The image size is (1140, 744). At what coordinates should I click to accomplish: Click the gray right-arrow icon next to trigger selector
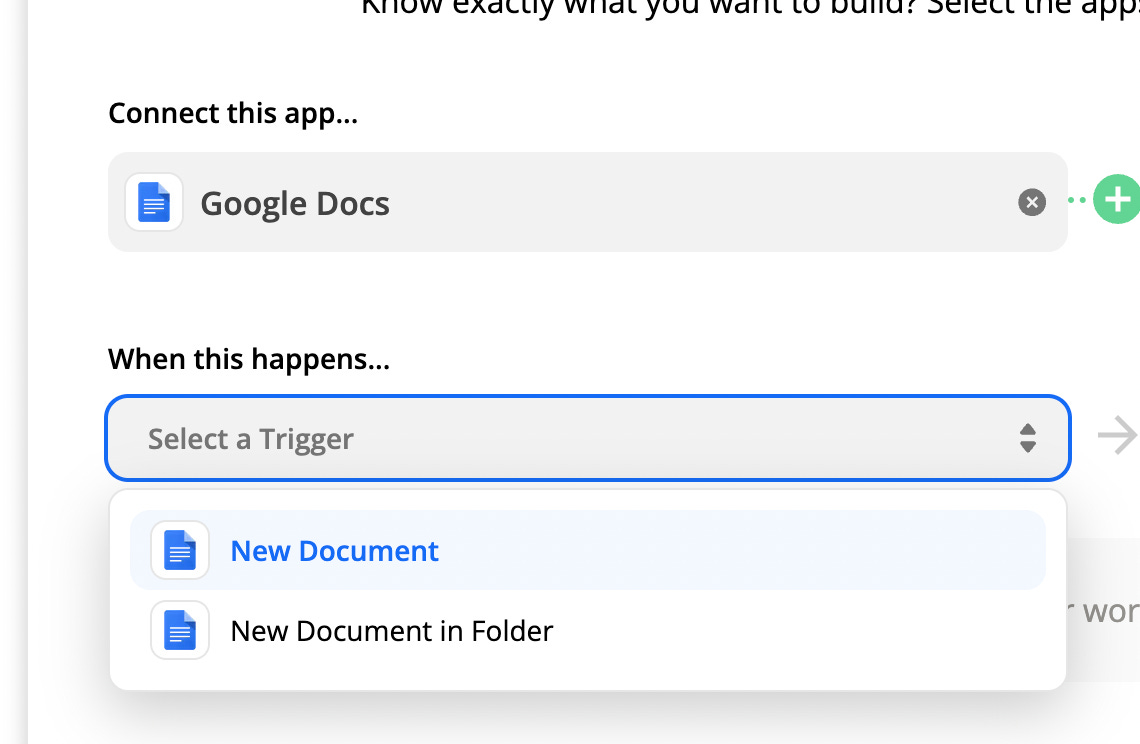1117,435
